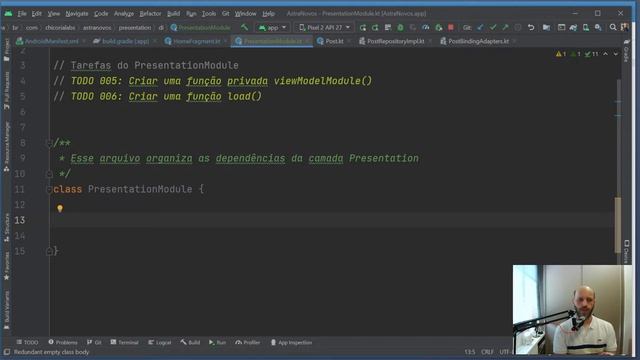Image resolution: width=640 pixels, height=360 pixels.
Task: Close the PresentationModule.kt tab
Action: click(308, 41)
